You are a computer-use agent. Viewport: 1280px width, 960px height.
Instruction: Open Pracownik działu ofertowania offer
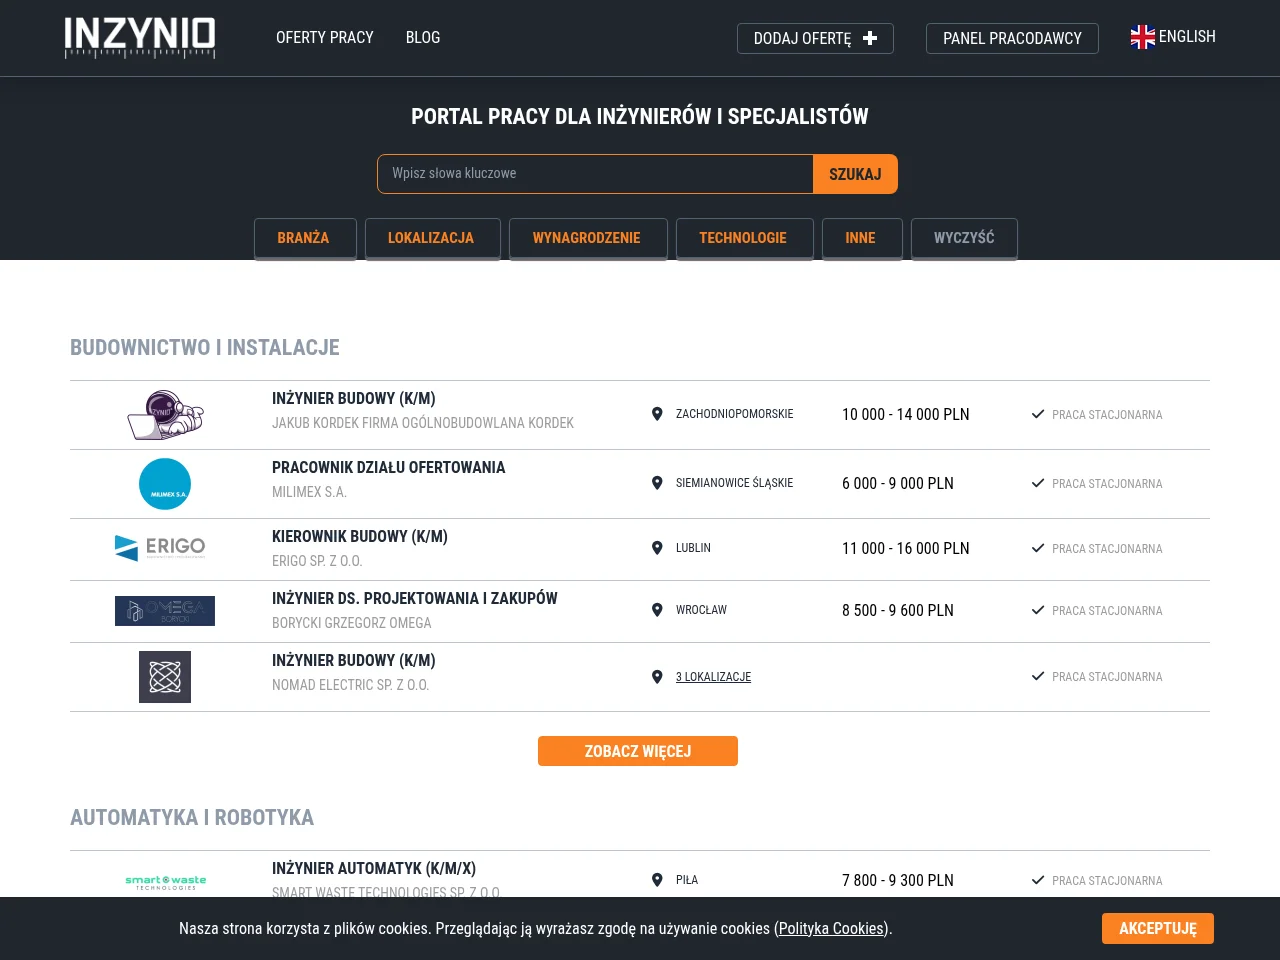(x=389, y=467)
